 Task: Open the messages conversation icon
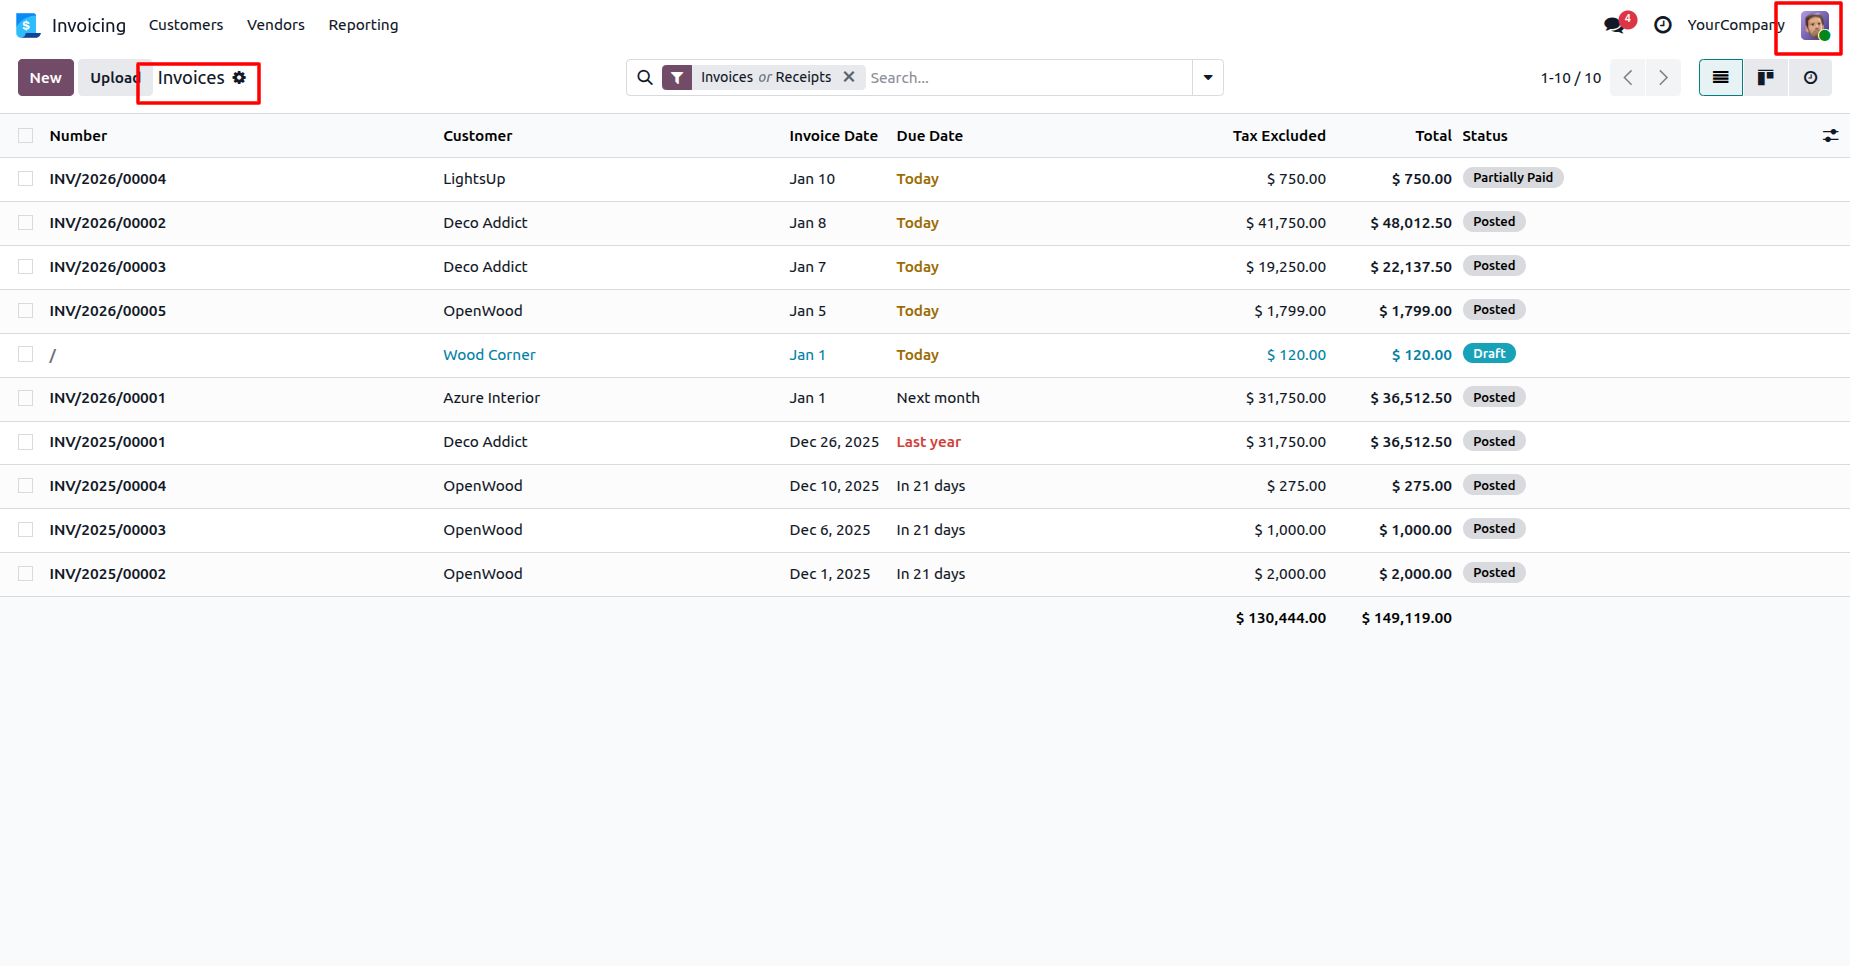(x=1614, y=25)
